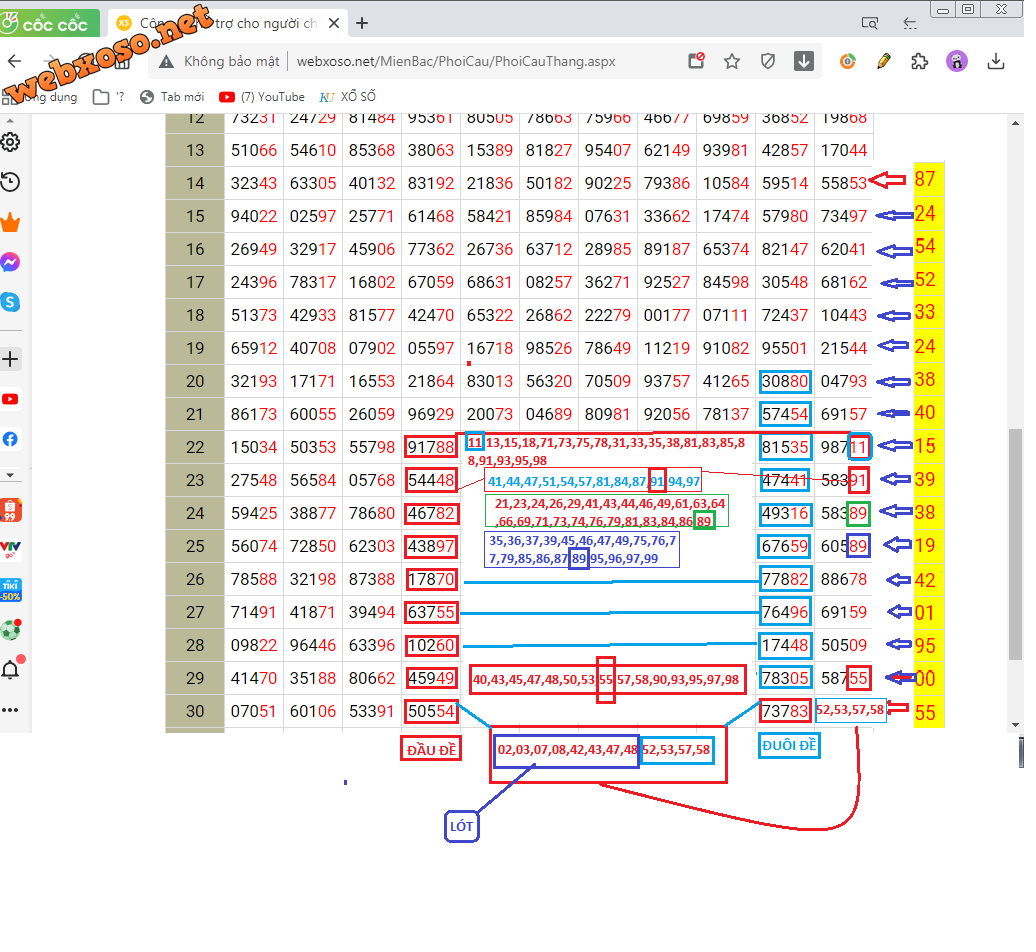This screenshot has height=952, width=1036.
Task: Open the football sidebar icon
Action: coord(10,630)
